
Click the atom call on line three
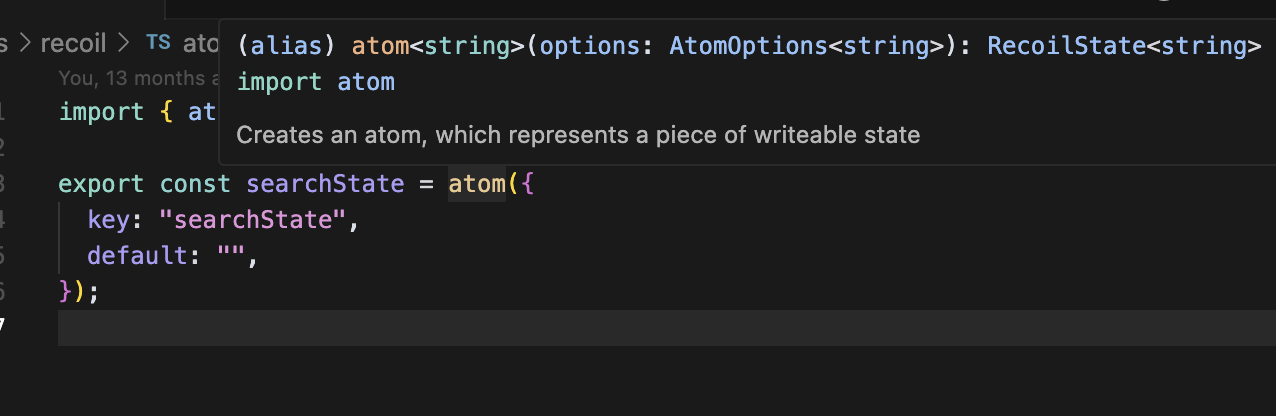click(477, 184)
